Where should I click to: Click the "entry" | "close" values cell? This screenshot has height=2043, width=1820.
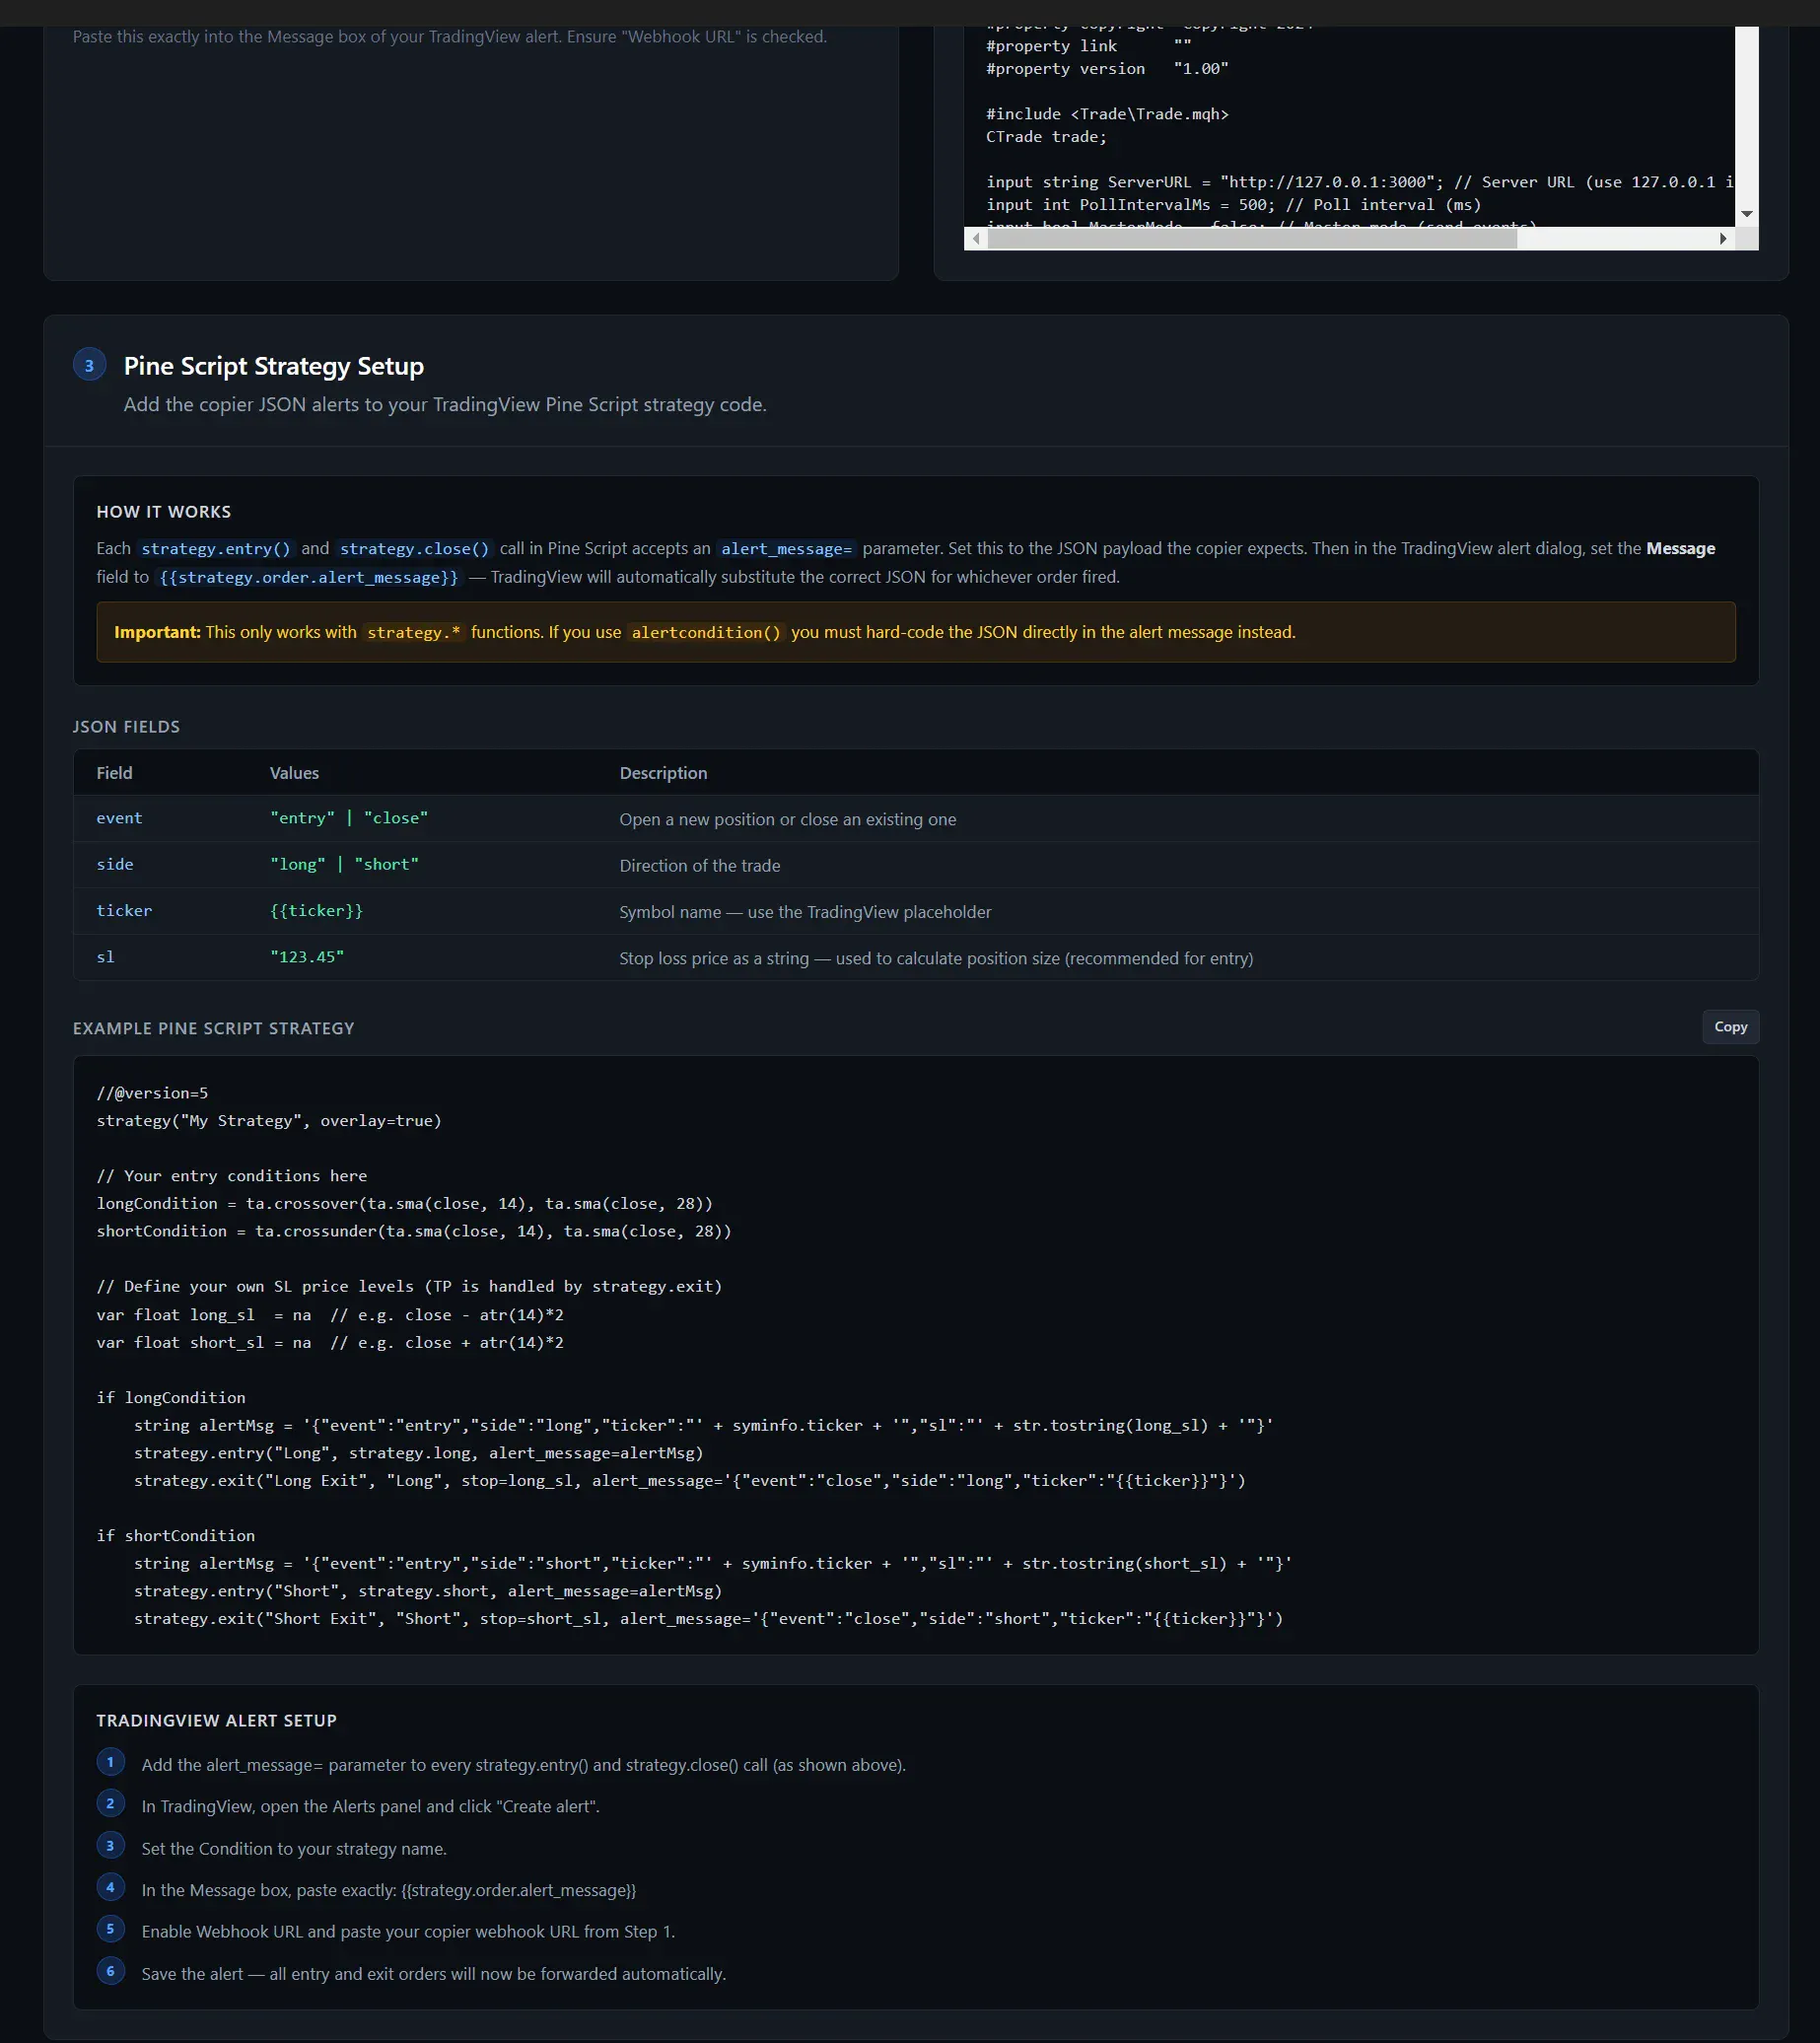pos(349,818)
